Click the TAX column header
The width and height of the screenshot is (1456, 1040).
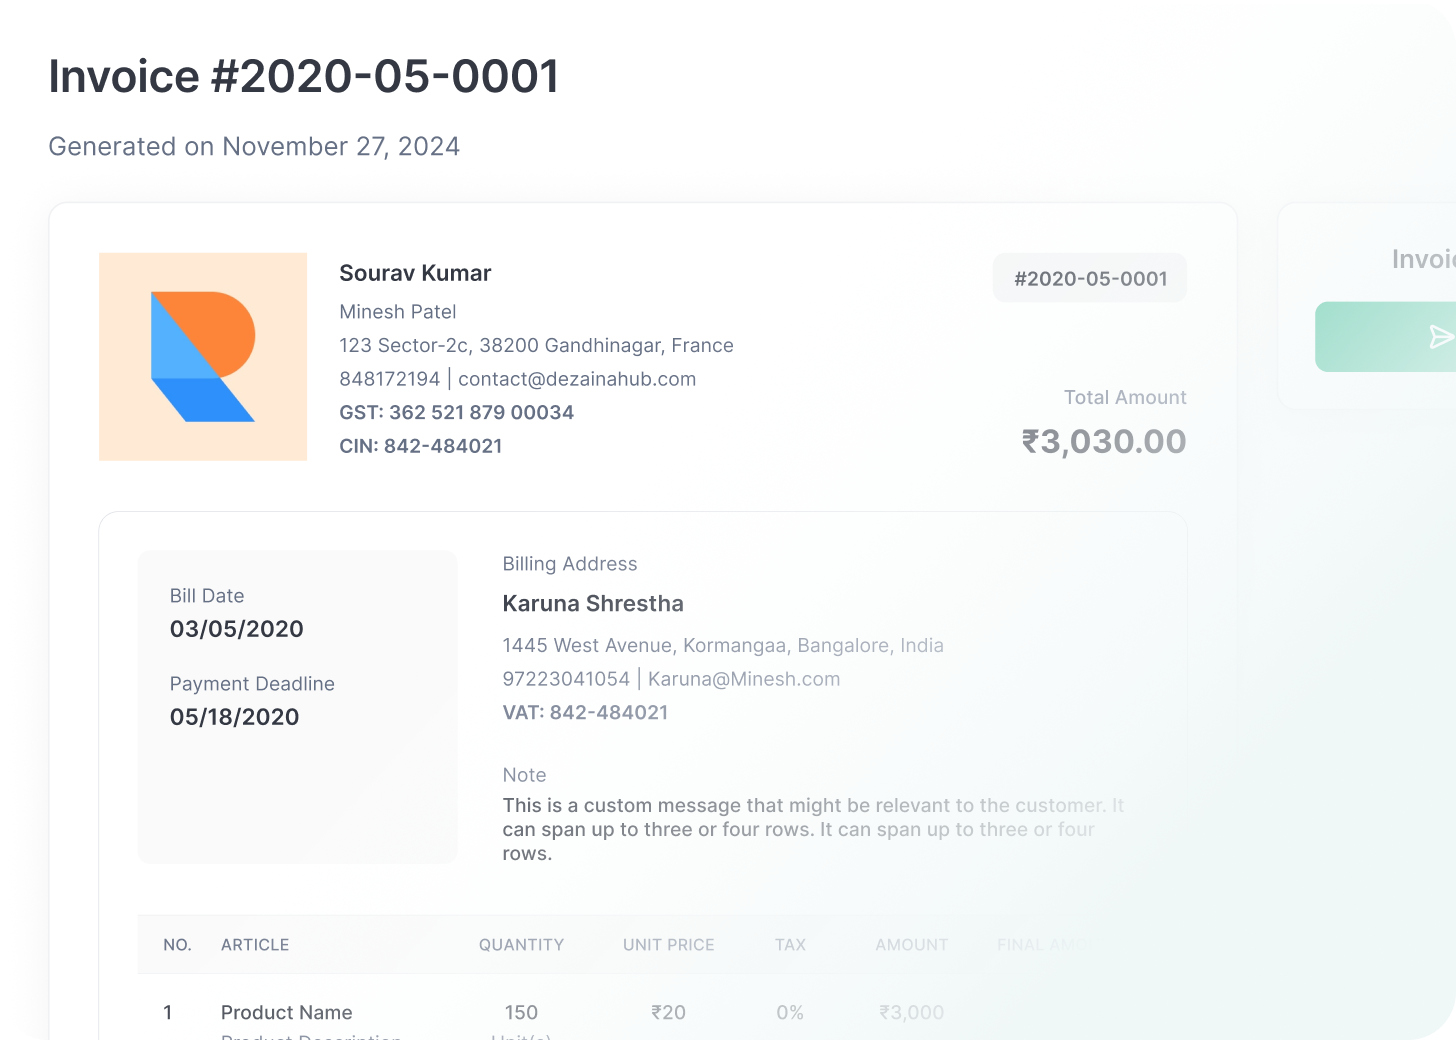[x=790, y=945]
